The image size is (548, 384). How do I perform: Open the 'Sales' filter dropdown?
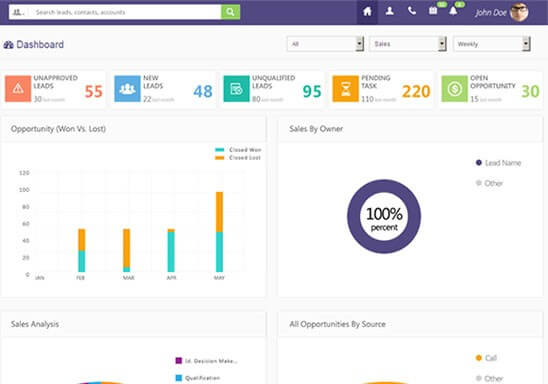click(x=408, y=44)
